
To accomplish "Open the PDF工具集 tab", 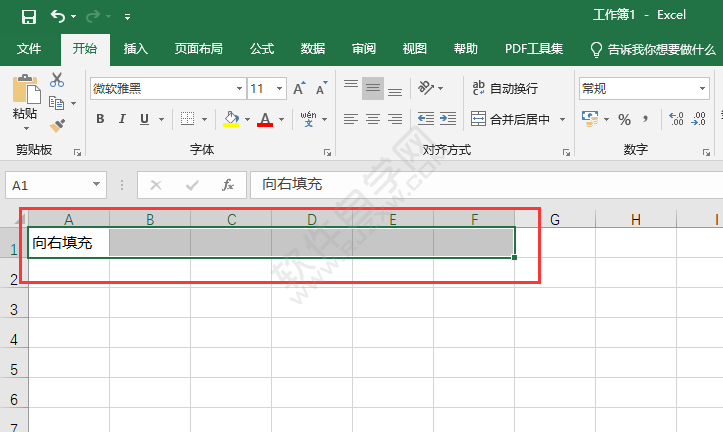I will pos(534,49).
